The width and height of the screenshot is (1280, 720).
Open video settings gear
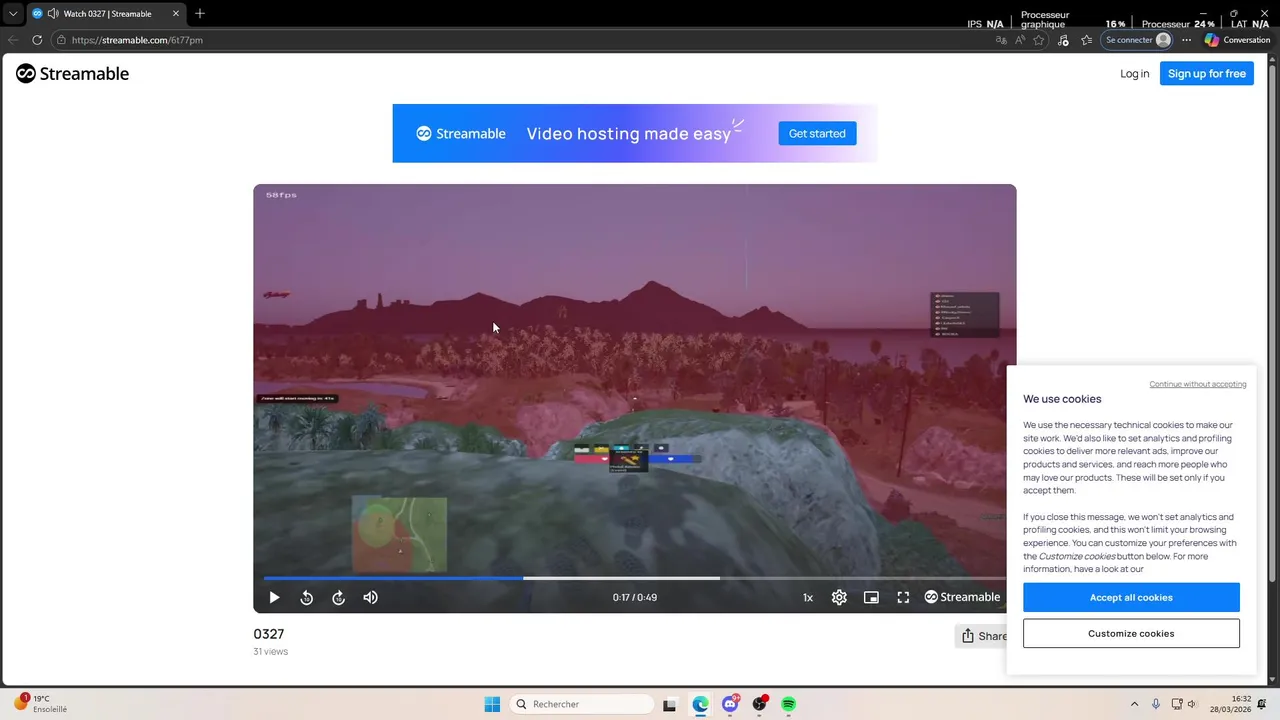839,597
